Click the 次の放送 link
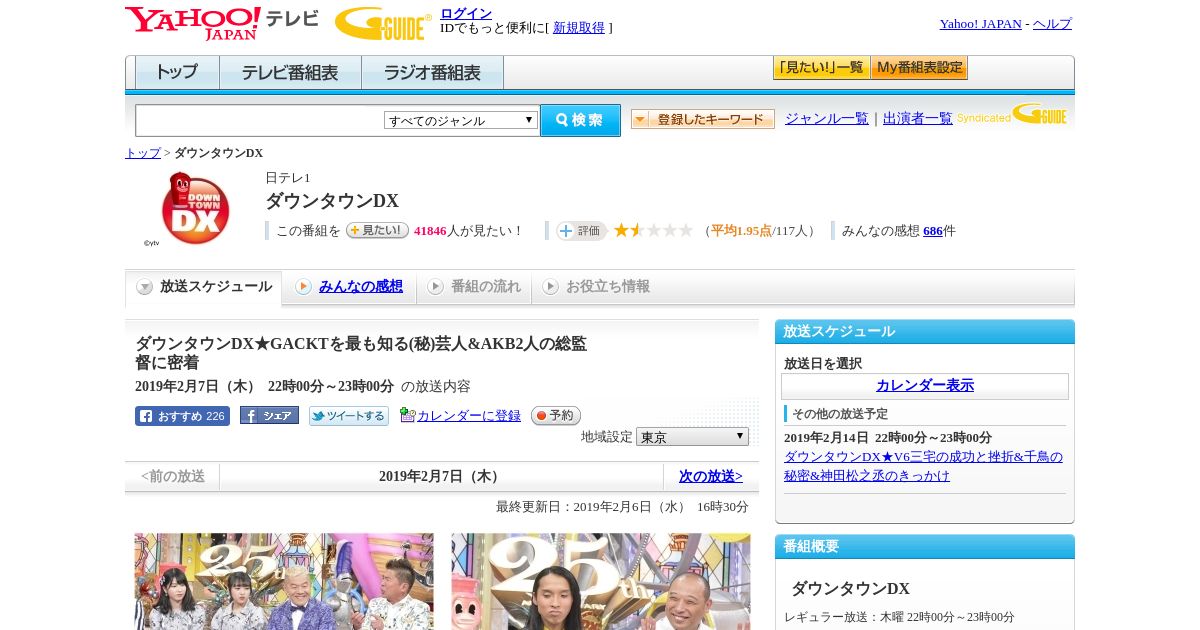Image resolution: width=1200 pixels, height=630 pixels. [711, 477]
